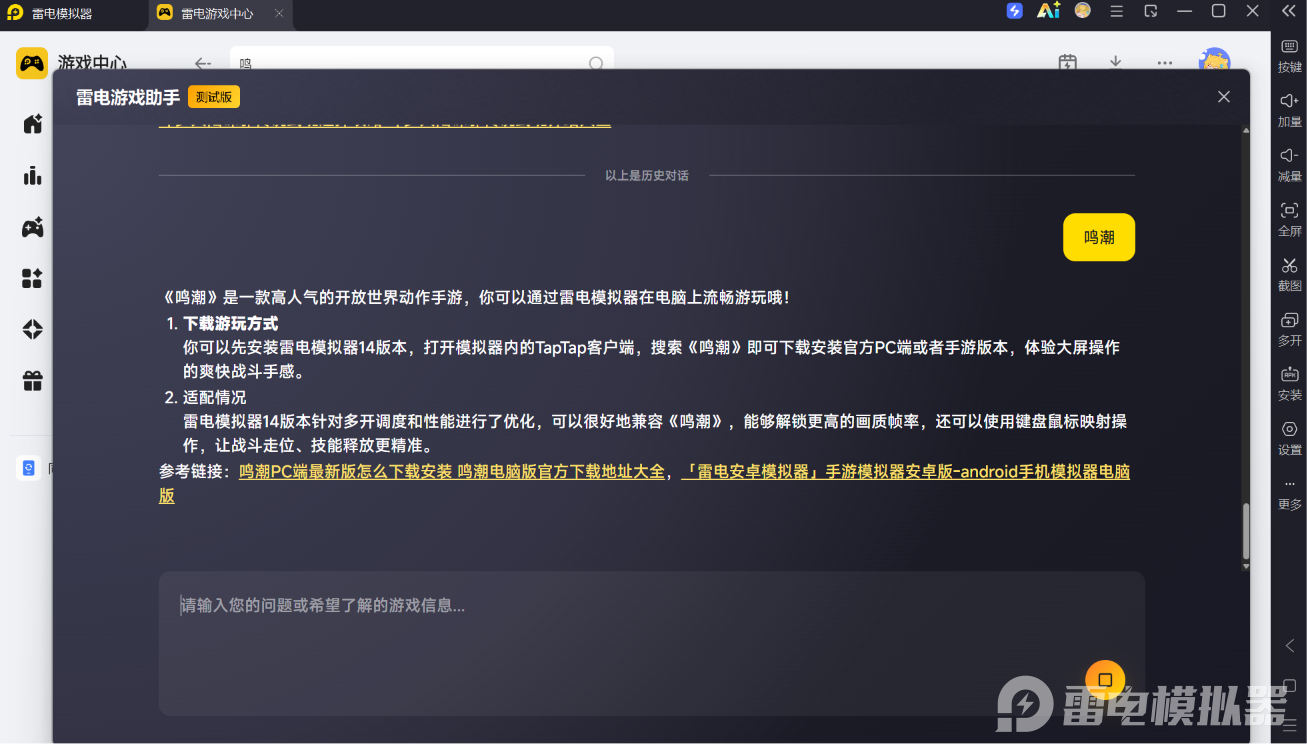This screenshot has height=744, width=1307.
Task: Click the Android back arrow in right sidebar
Action: pyautogui.click(x=1290, y=646)
